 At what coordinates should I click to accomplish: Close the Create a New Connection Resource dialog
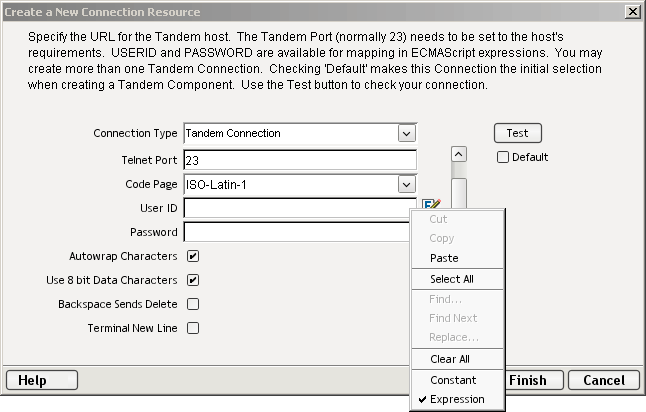click(x=633, y=12)
